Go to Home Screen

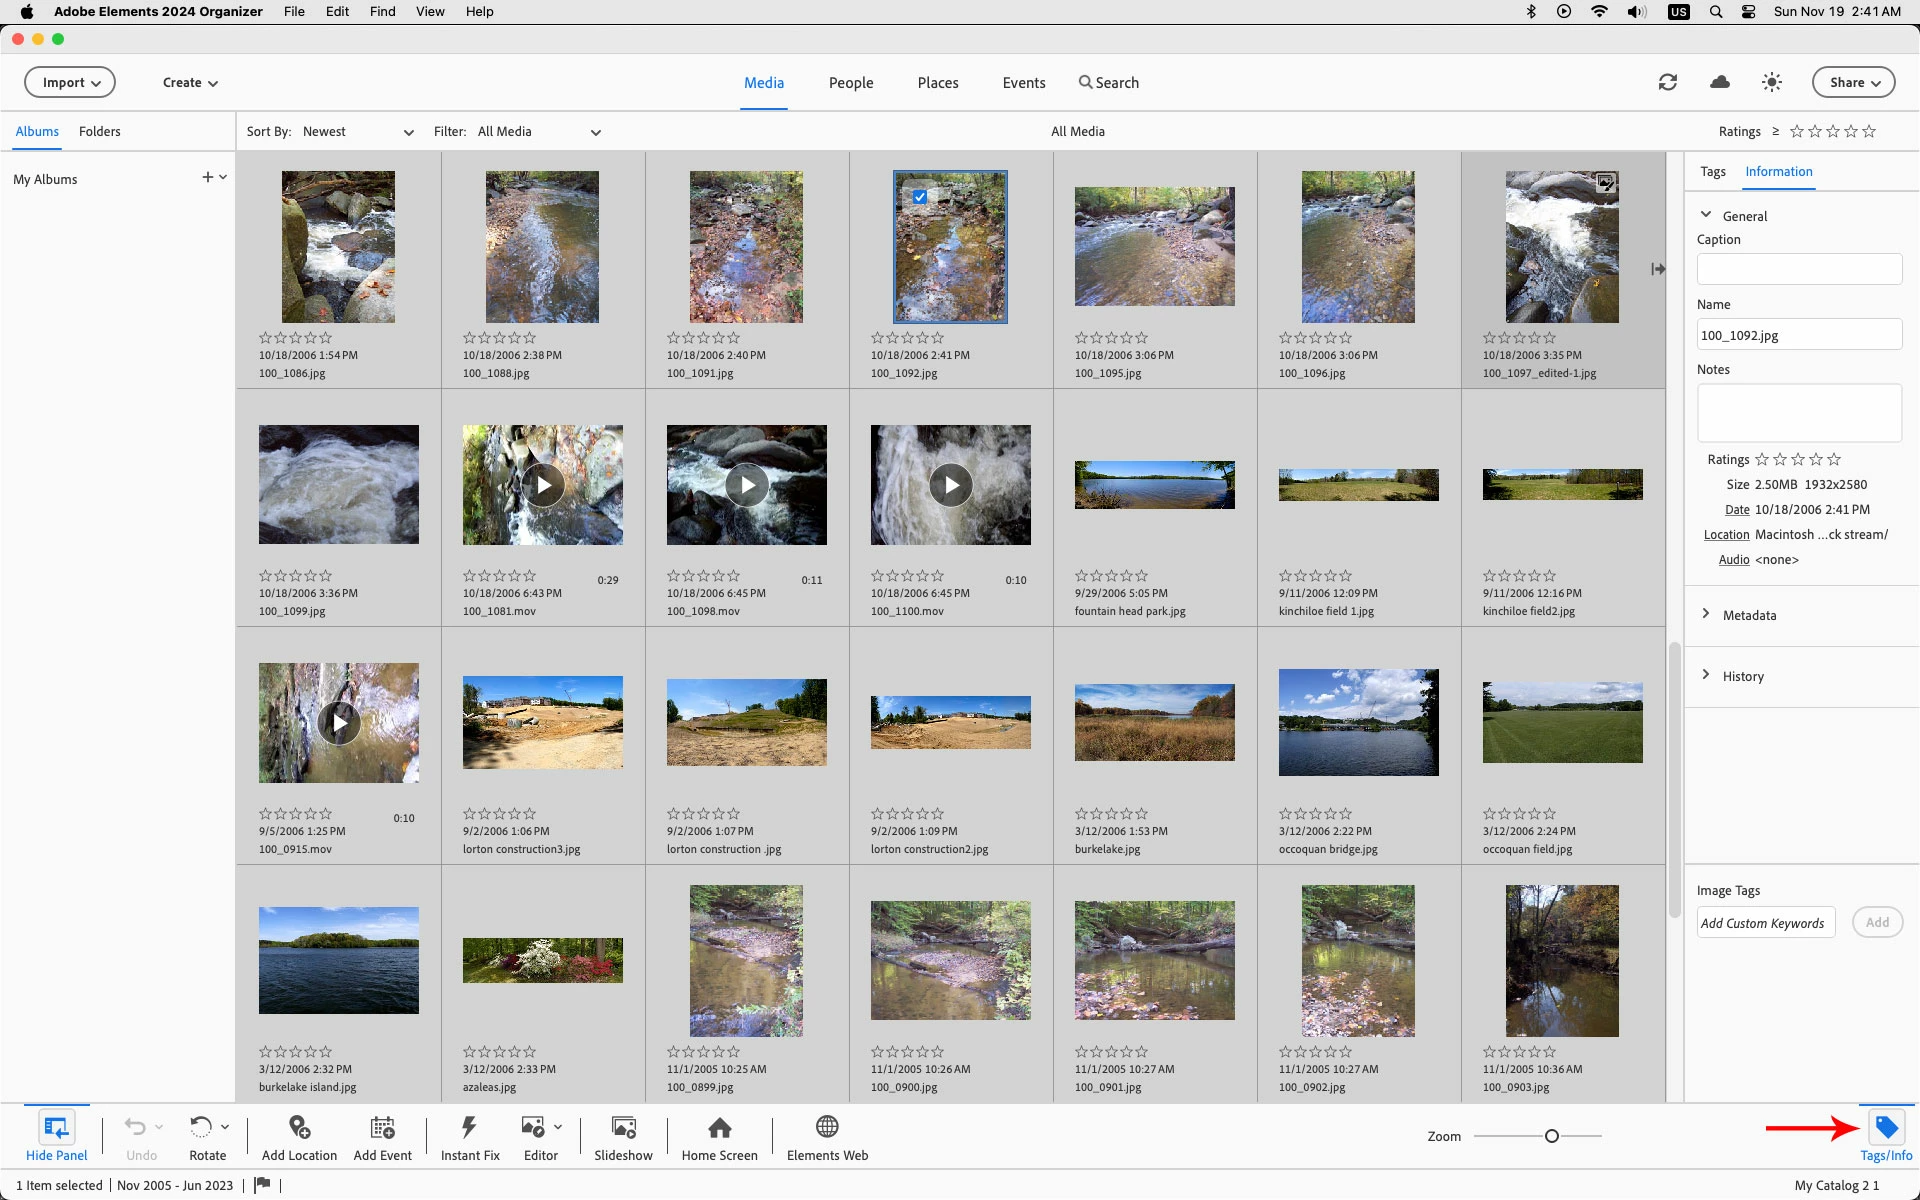point(719,1128)
